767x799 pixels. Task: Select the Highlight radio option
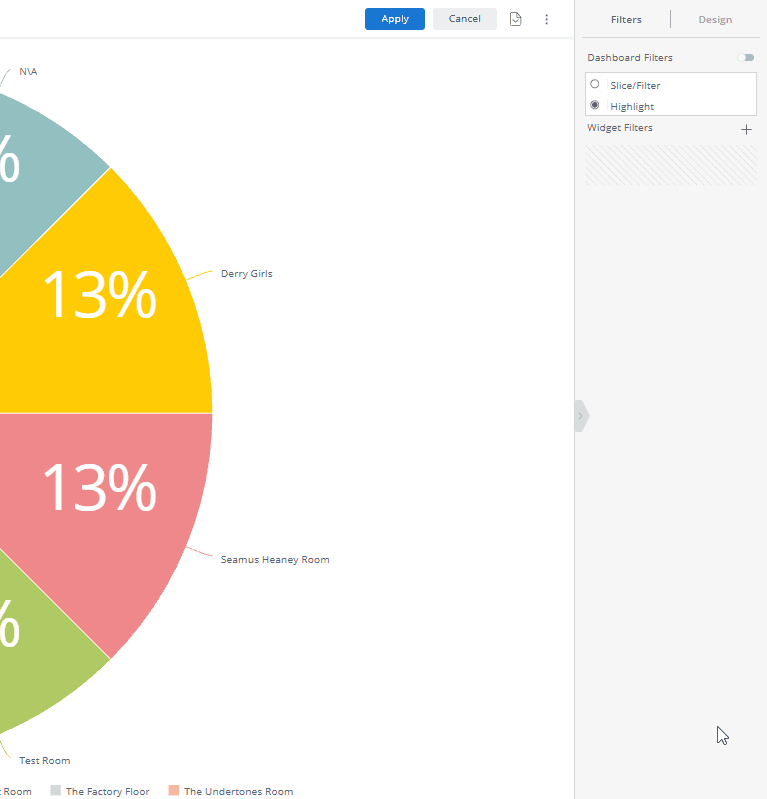tap(595, 105)
